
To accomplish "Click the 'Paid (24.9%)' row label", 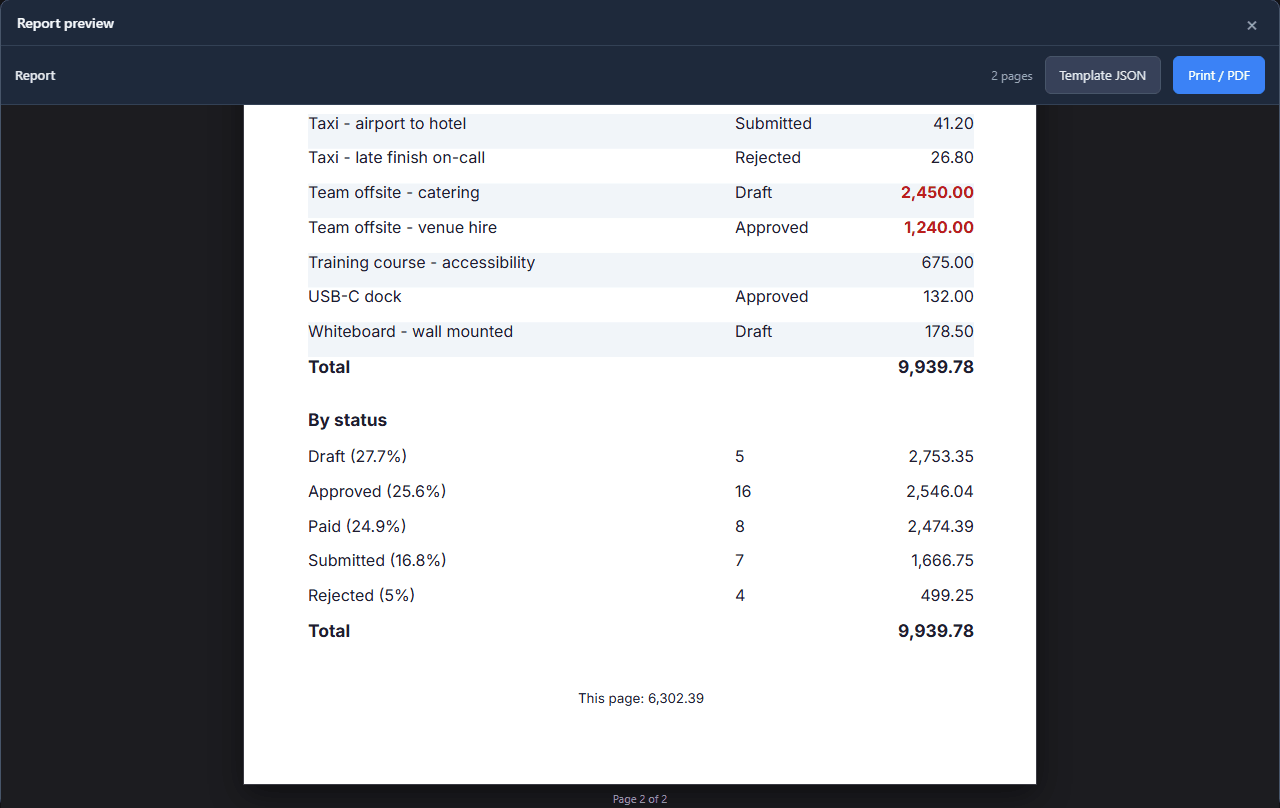I will [x=357, y=526].
